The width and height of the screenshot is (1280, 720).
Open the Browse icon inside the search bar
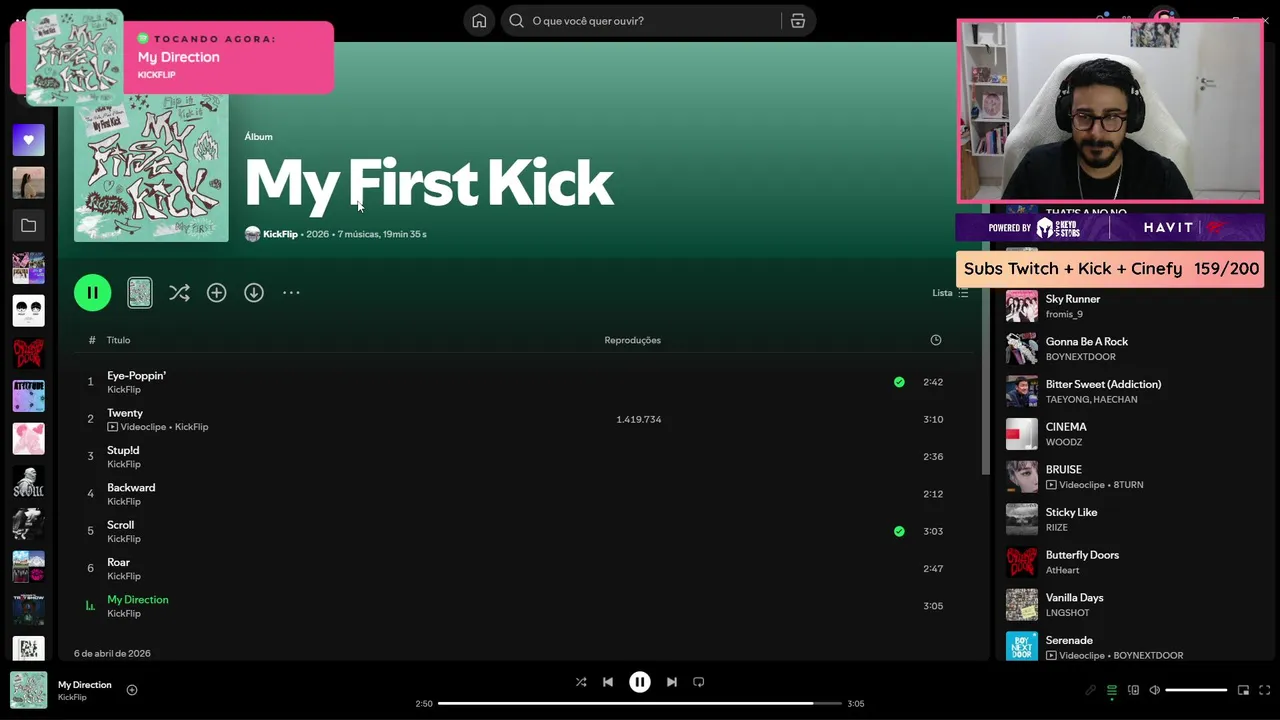pos(798,21)
